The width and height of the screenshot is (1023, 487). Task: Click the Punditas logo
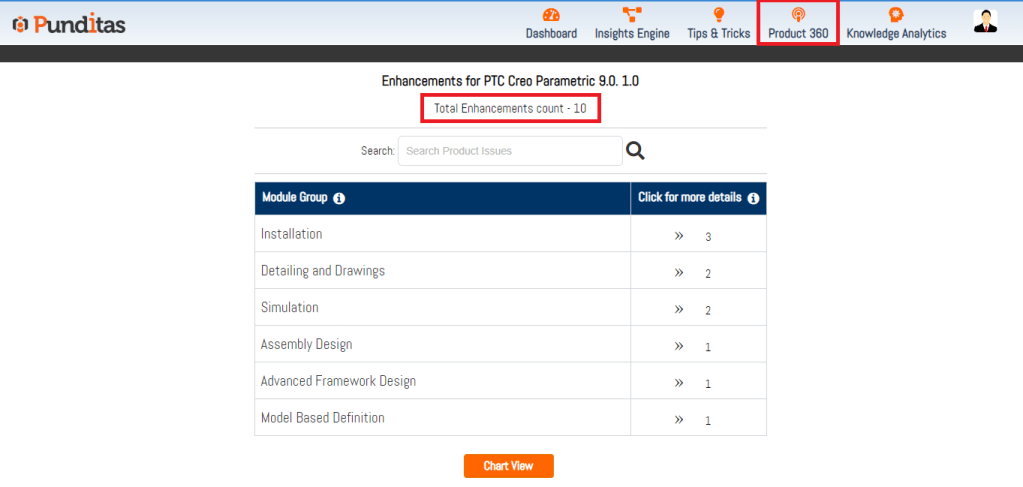69,24
